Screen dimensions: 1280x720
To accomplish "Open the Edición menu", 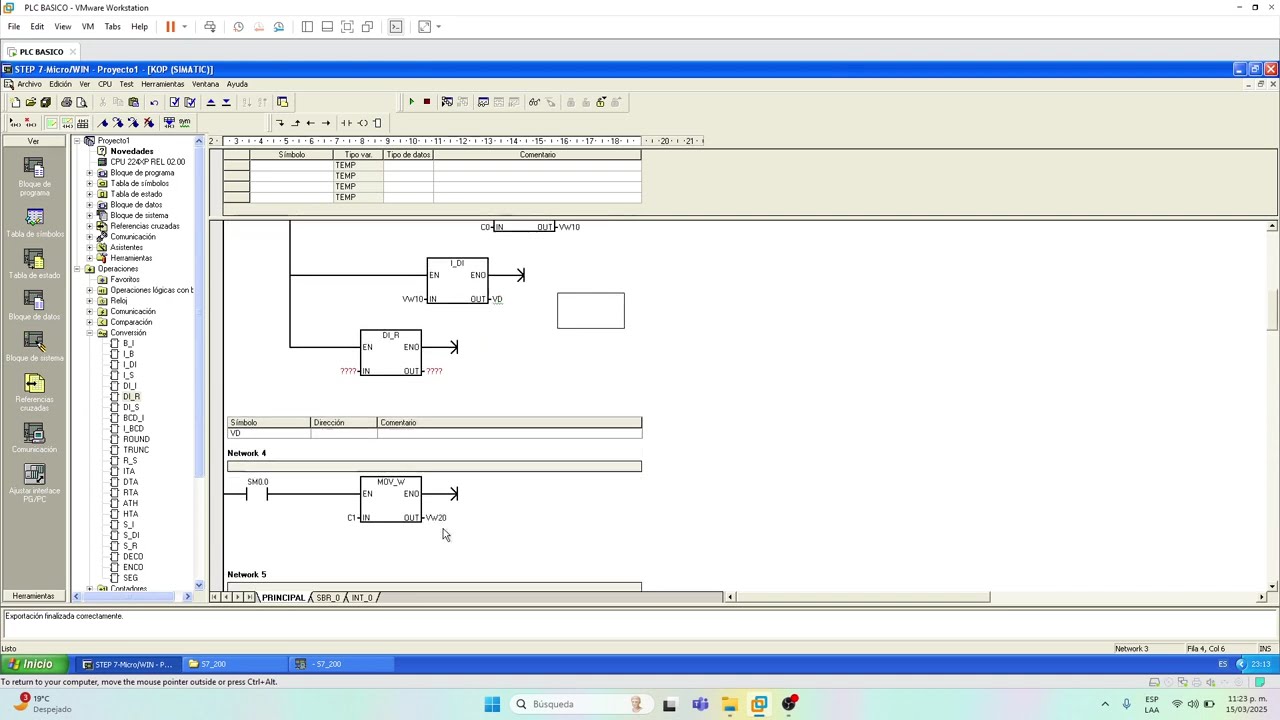I will (x=60, y=84).
